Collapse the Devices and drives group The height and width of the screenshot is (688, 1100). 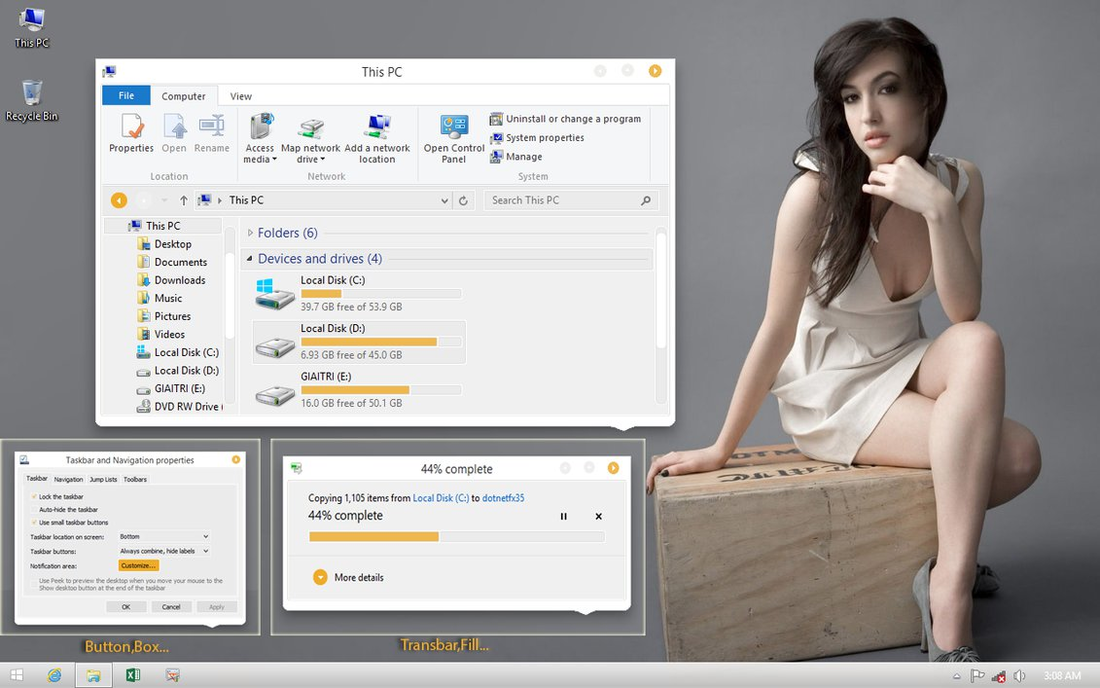coord(250,259)
